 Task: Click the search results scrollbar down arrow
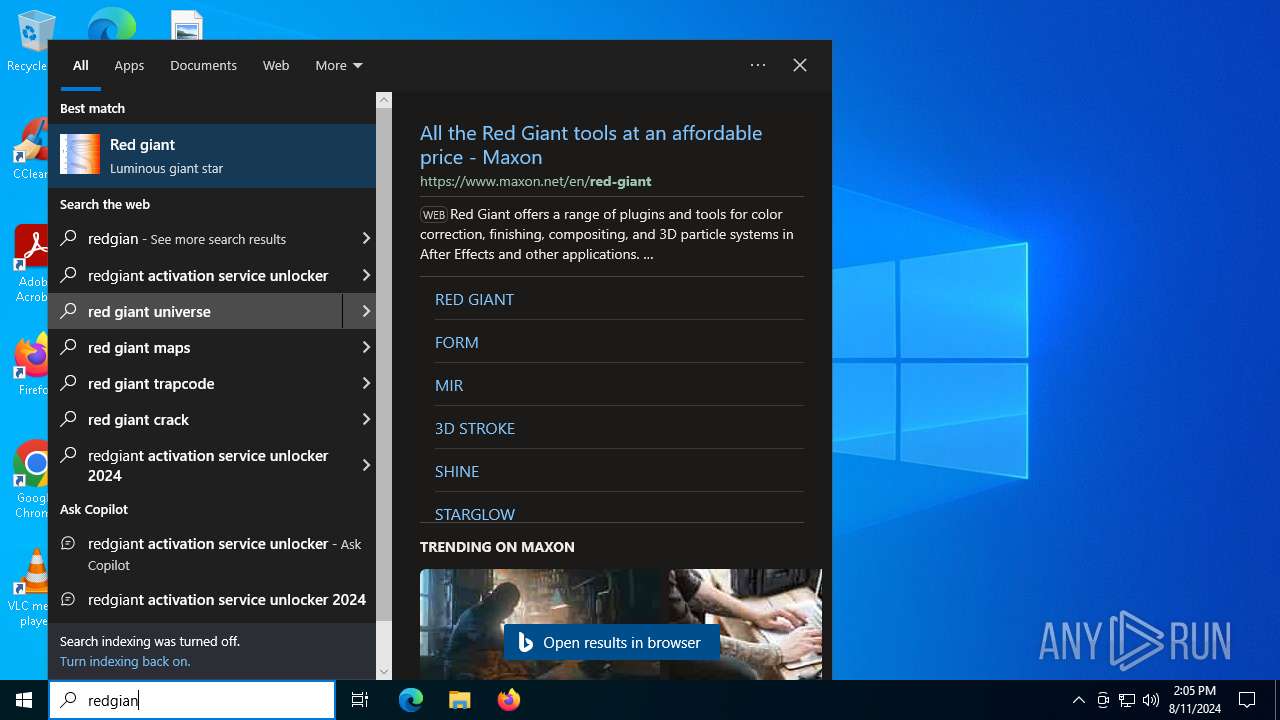[x=384, y=671]
